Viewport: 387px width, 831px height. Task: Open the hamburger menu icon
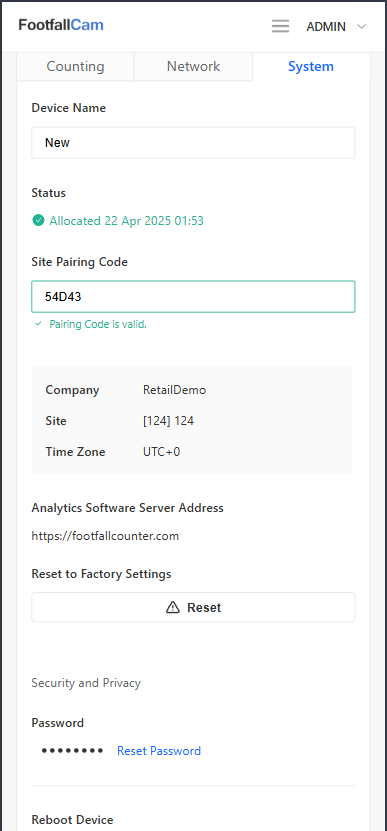(280, 26)
